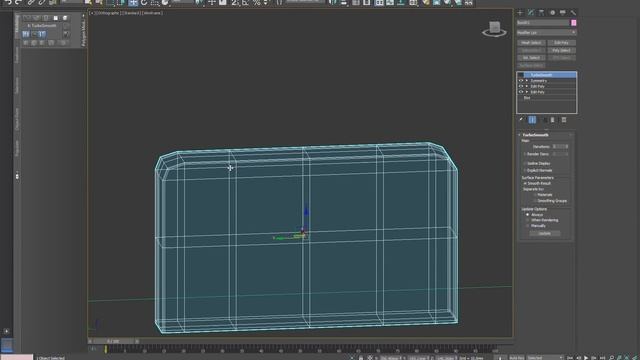The width and height of the screenshot is (640, 360).
Task: Enable Separate by Materials checkbox
Action: pos(535,195)
